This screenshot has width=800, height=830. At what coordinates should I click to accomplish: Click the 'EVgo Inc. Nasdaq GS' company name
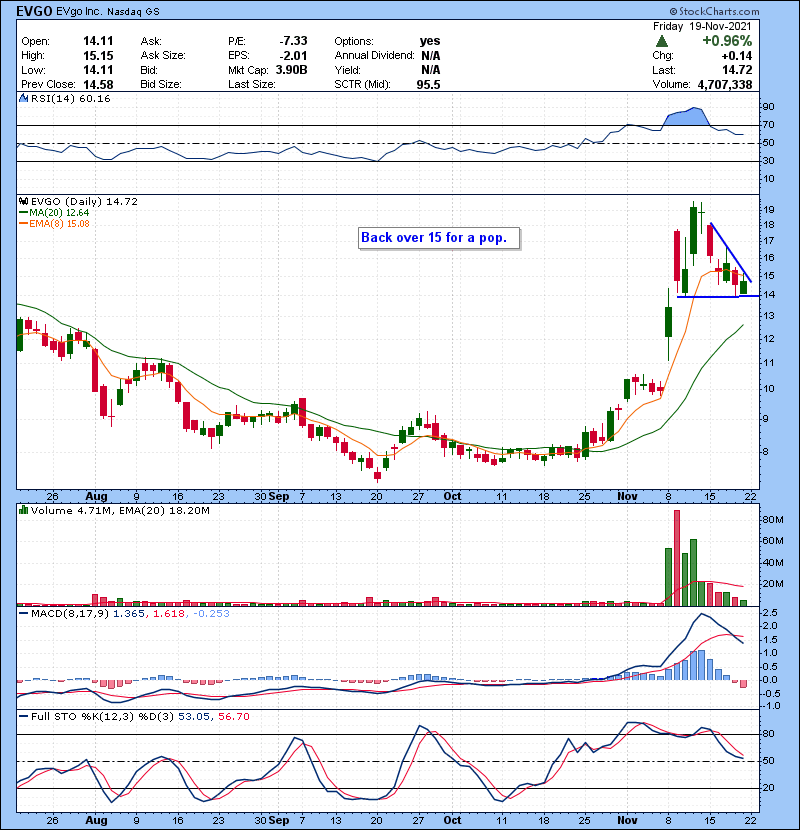point(107,12)
